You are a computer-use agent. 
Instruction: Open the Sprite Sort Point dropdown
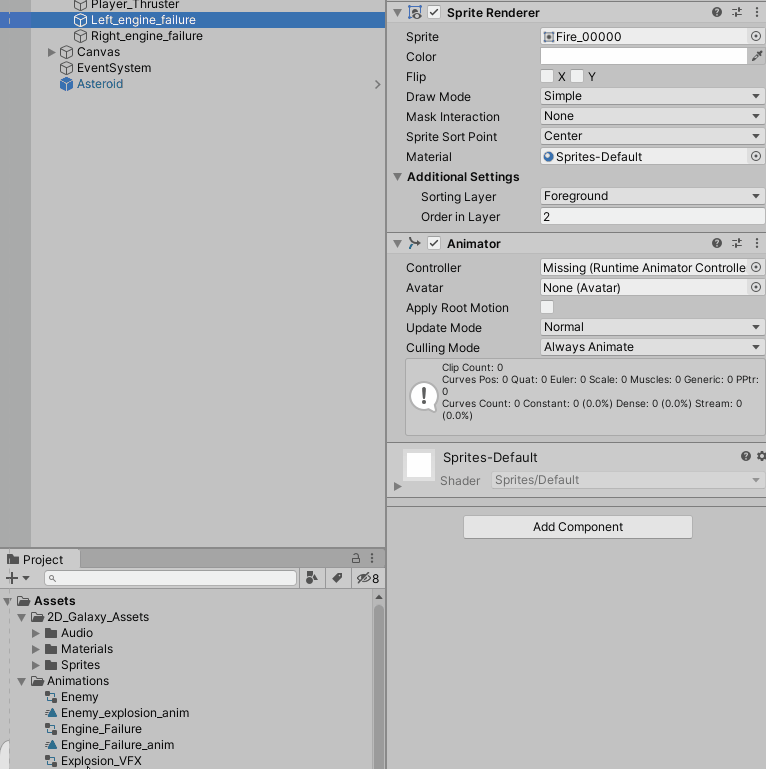(652, 136)
